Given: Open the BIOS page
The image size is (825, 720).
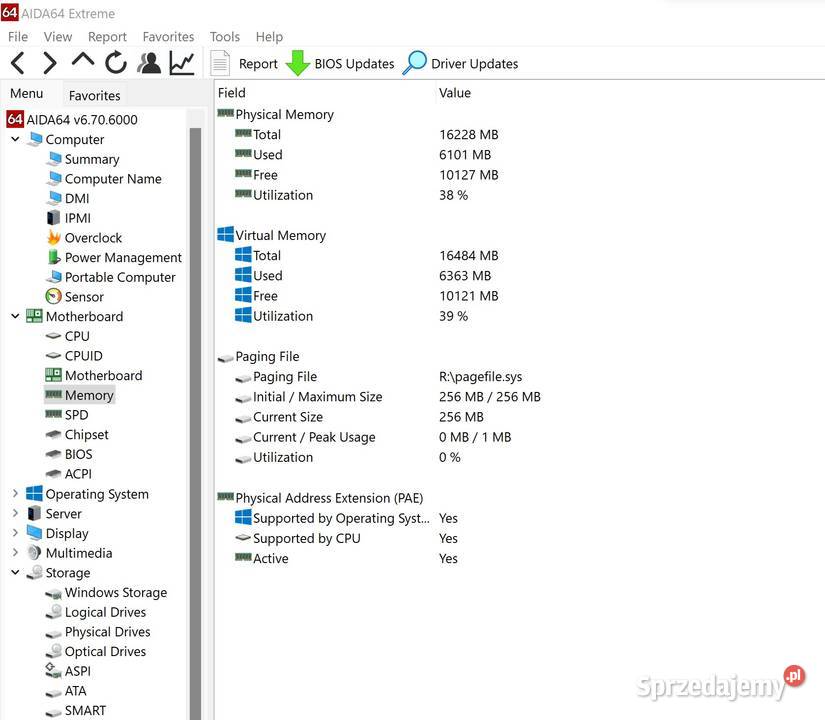Looking at the screenshot, I should click(x=78, y=454).
